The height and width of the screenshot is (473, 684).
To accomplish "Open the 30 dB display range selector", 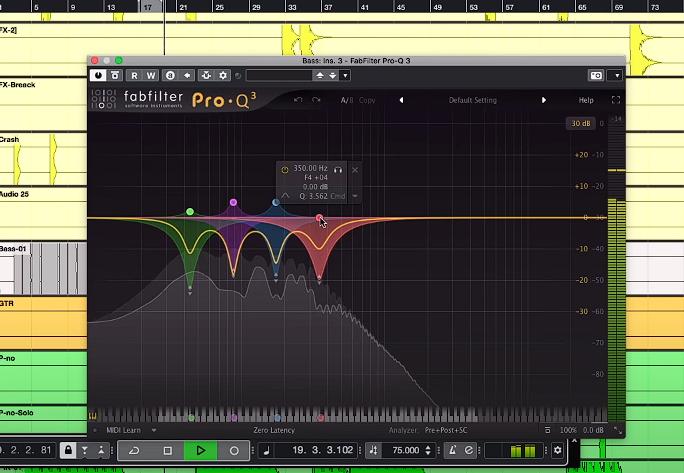I will [x=581, y=123].
